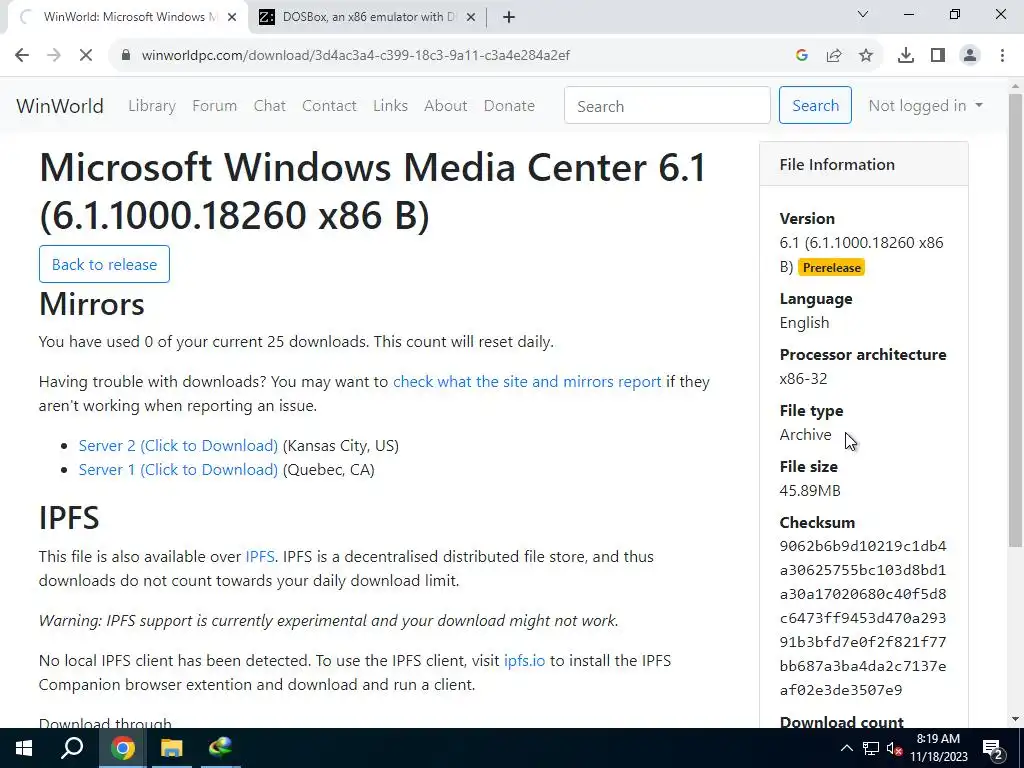Viewport: 1024px width, 768px height.
Task: Open Chrome three-dot menu
Action: pos(1002,56)
